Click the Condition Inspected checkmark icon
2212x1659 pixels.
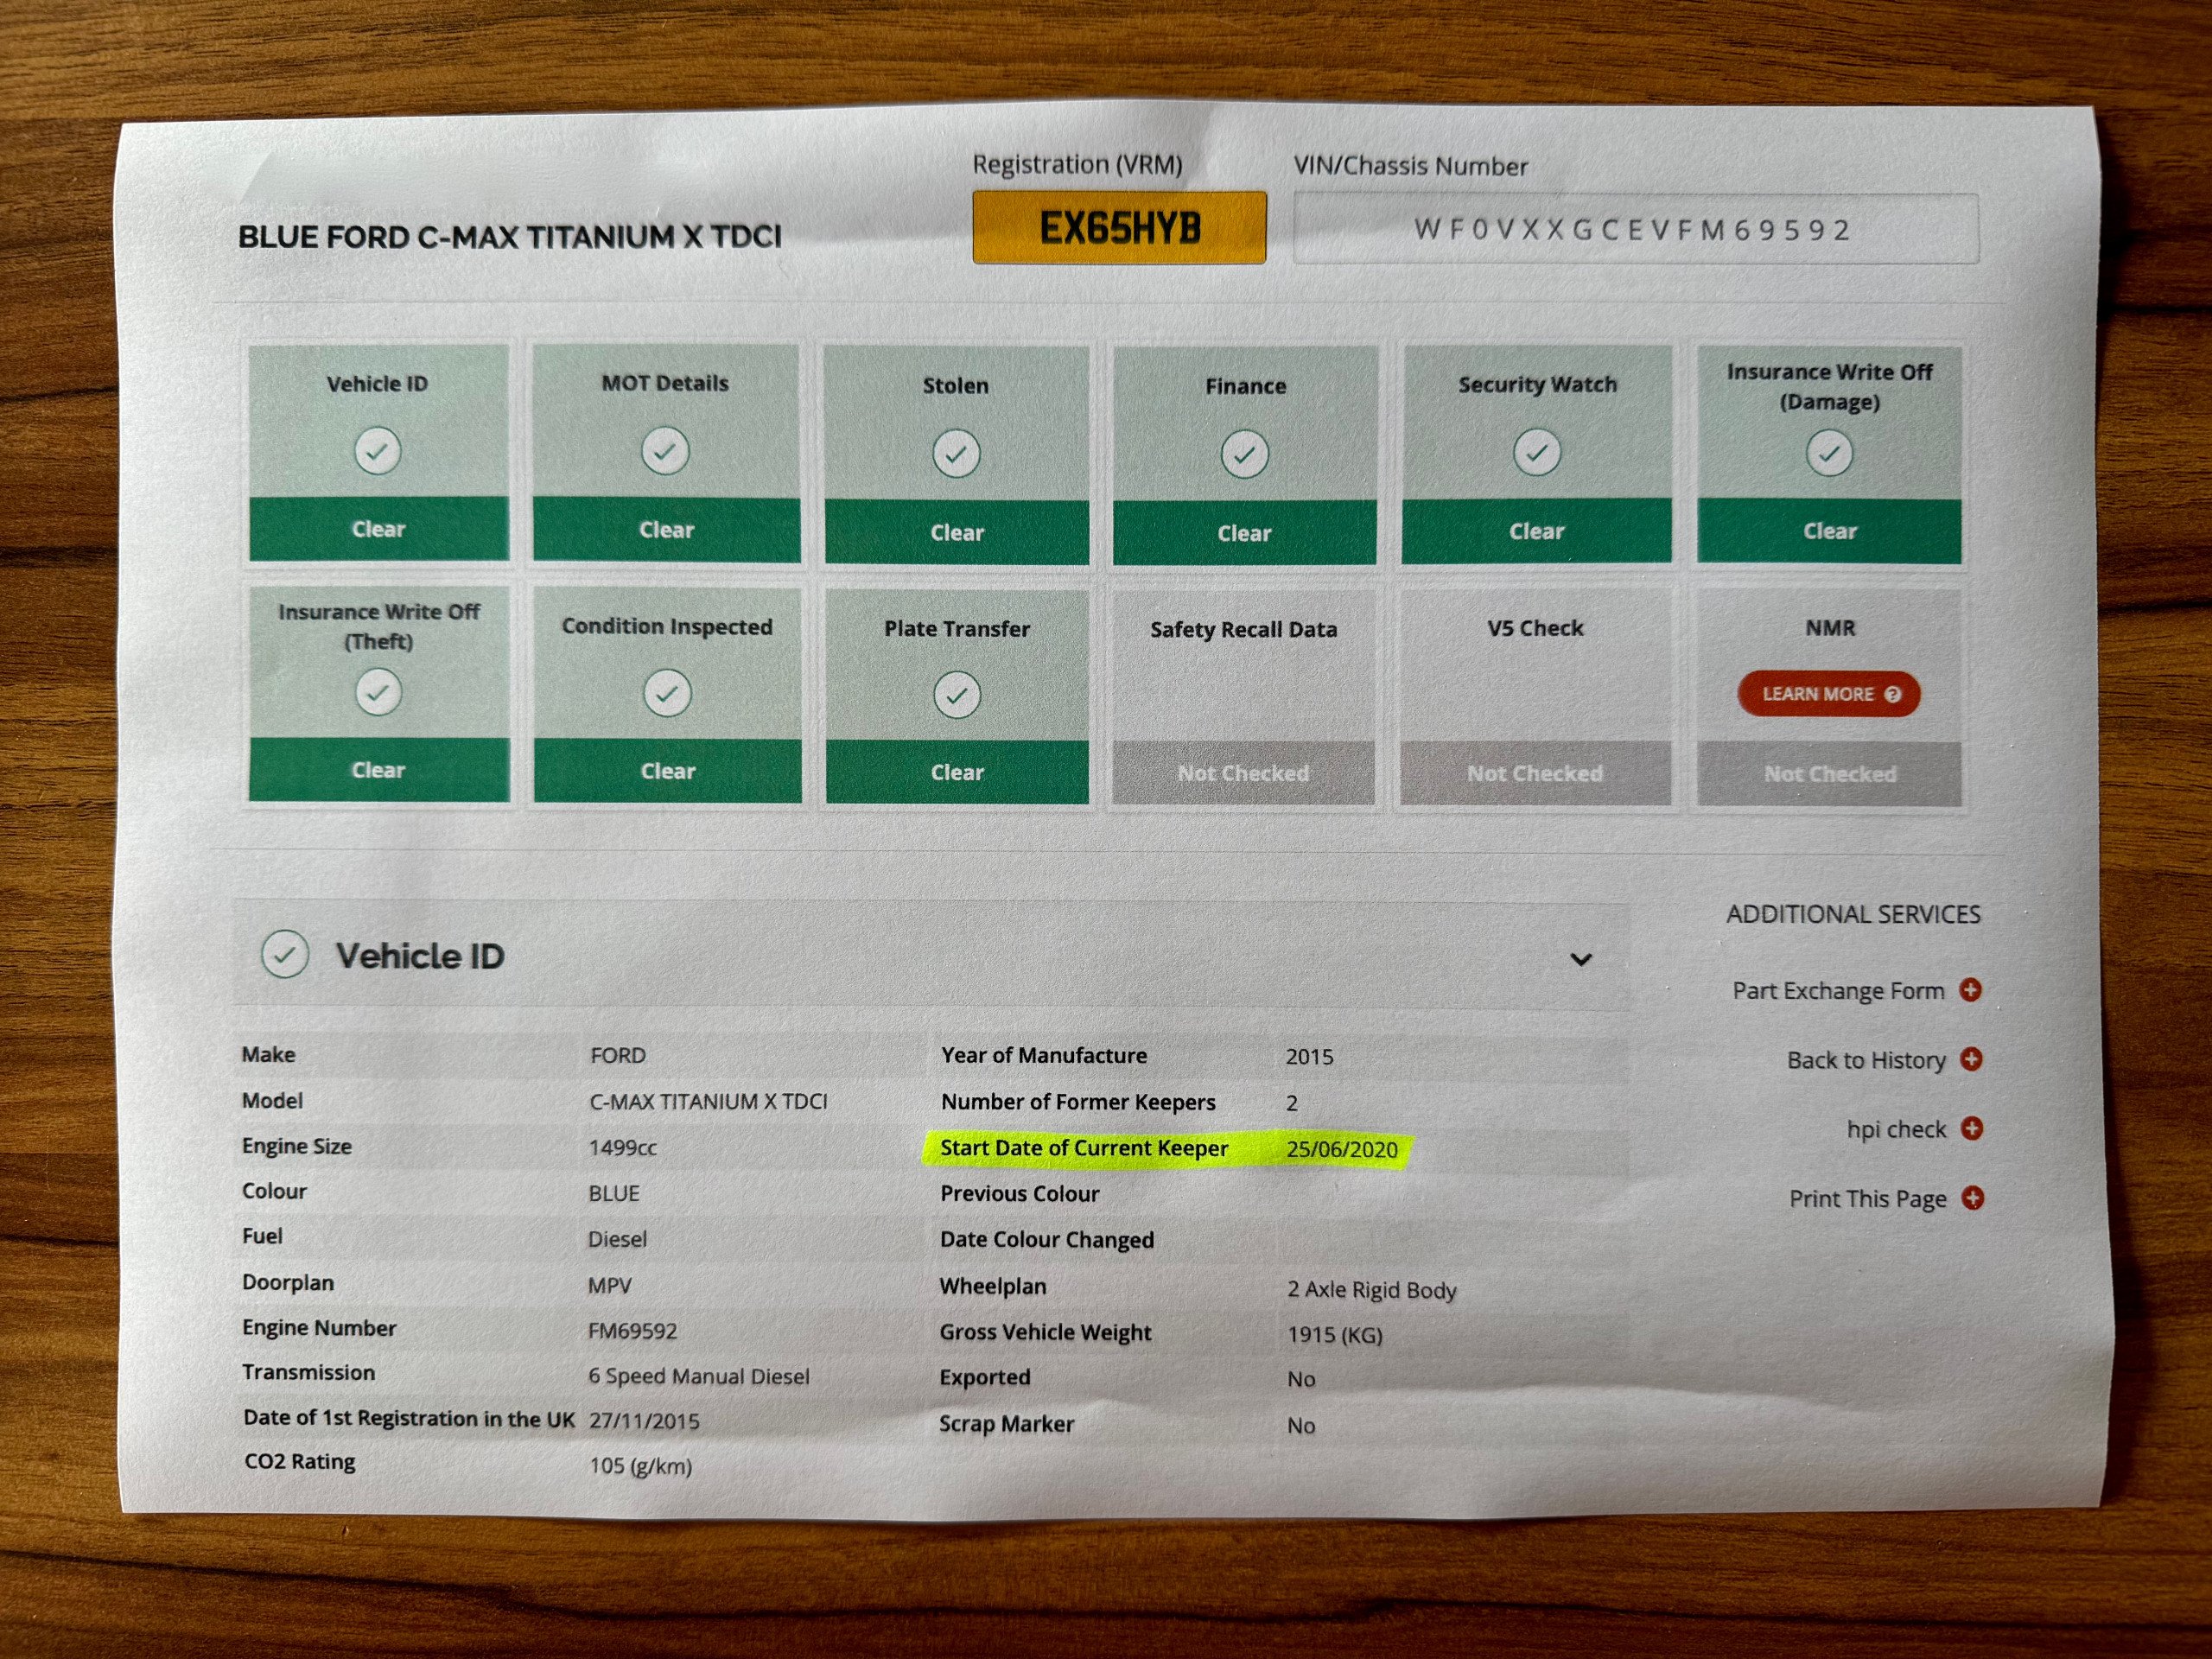tap(667, 693)
